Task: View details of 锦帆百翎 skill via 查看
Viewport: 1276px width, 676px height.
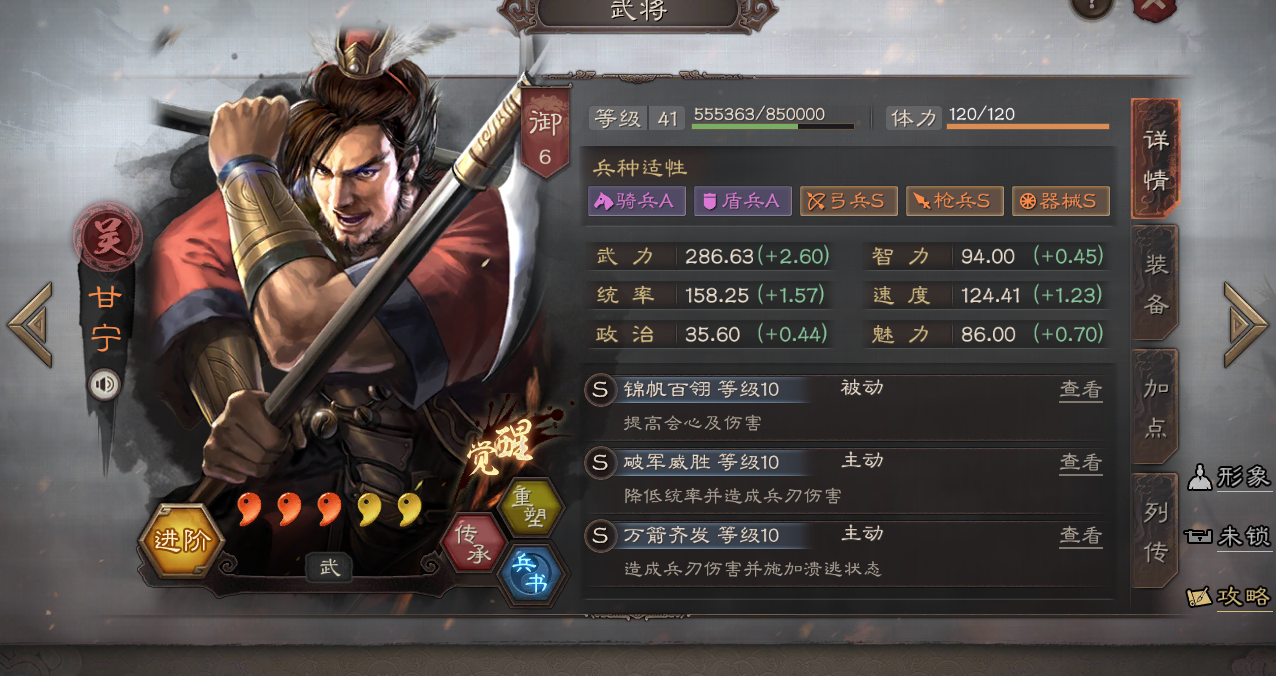Action: pyautogui.click(x=1081, y=390)
